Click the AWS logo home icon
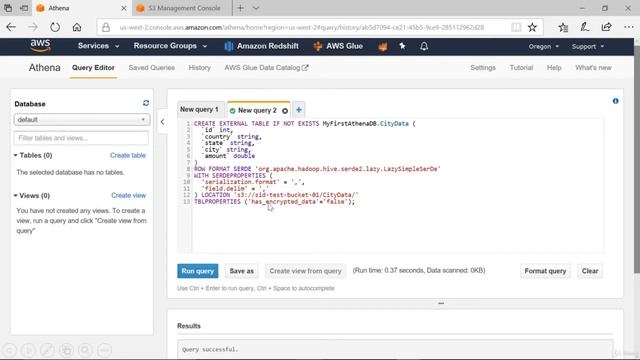This screenshot has height=360, width=640. click(40, 46)
